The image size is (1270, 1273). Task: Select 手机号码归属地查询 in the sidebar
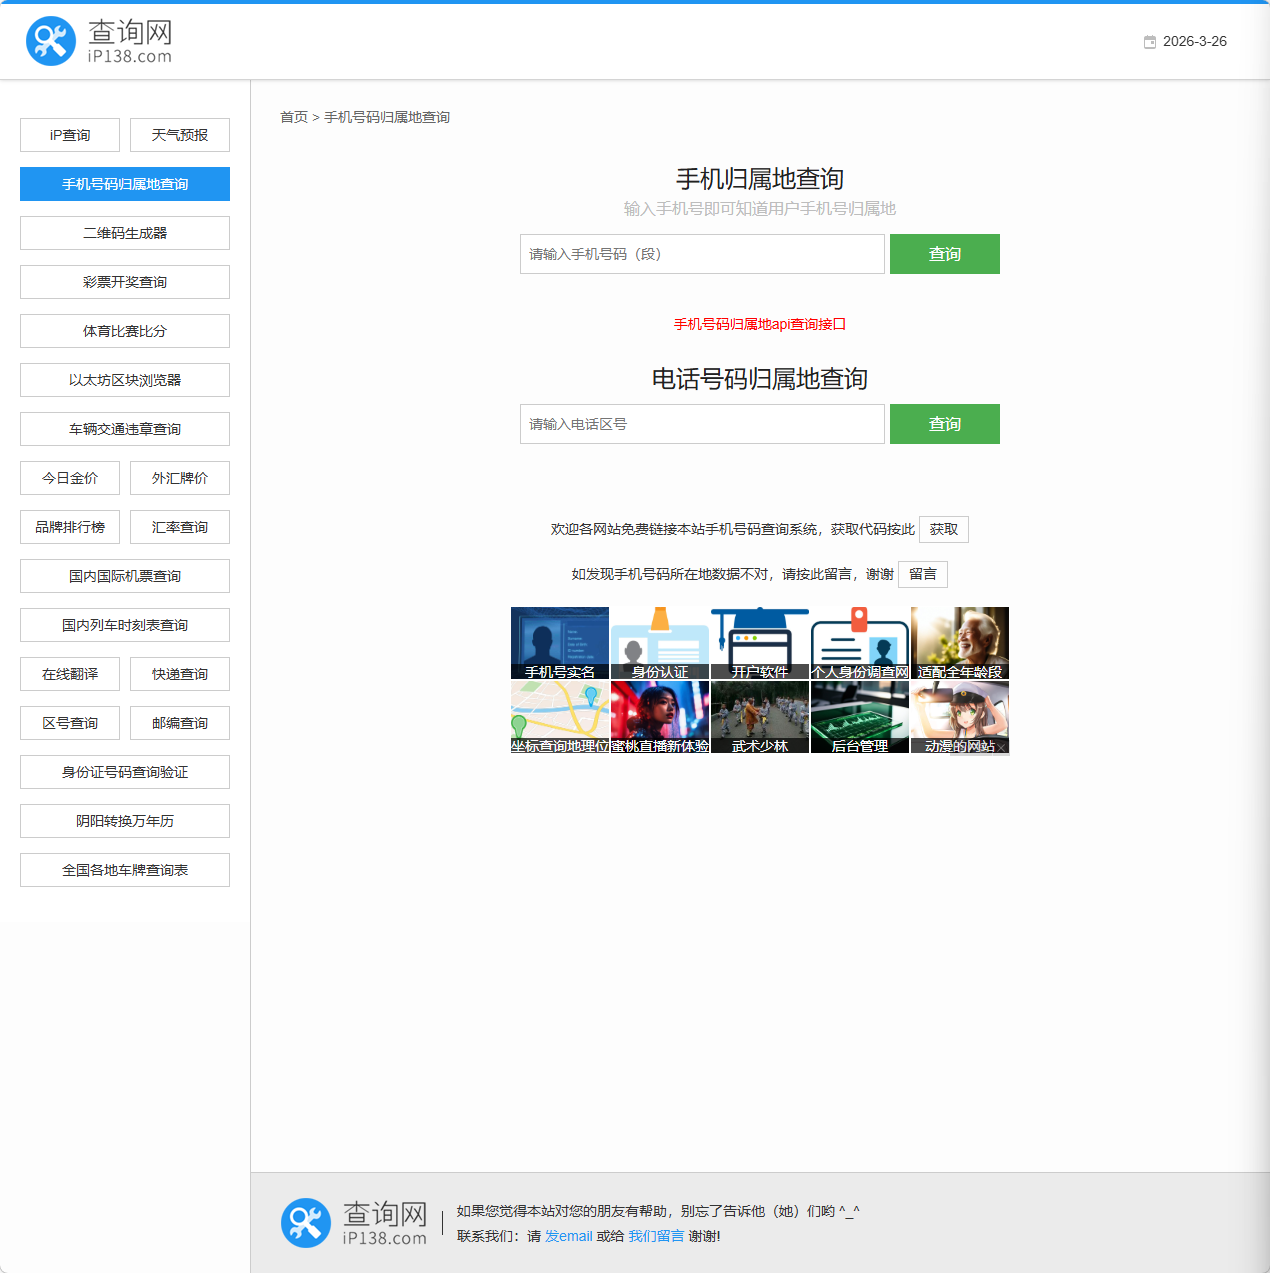124,184
